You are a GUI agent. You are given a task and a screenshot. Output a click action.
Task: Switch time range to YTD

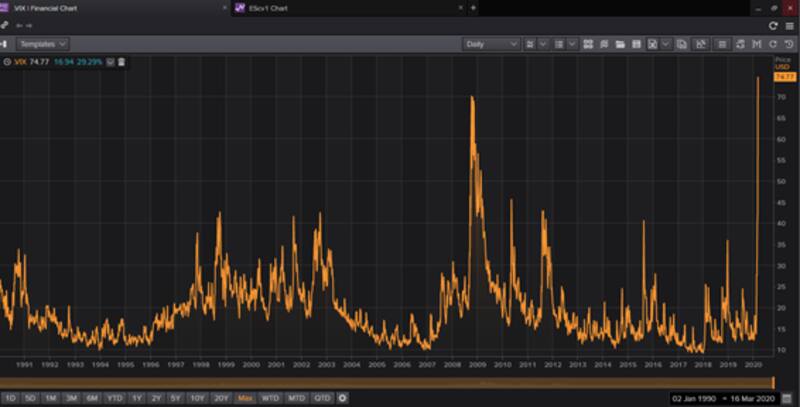click(115, 398)
